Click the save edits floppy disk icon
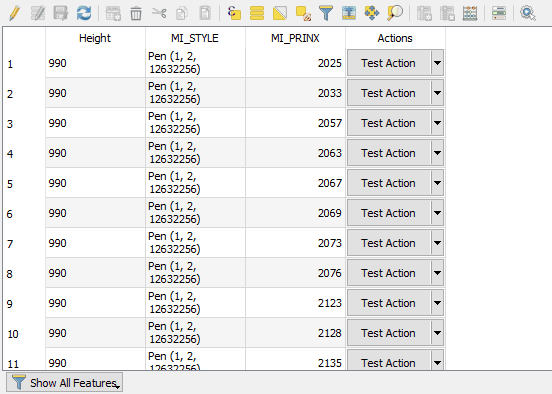Screen dimensions: 552x394 [61, 13]
